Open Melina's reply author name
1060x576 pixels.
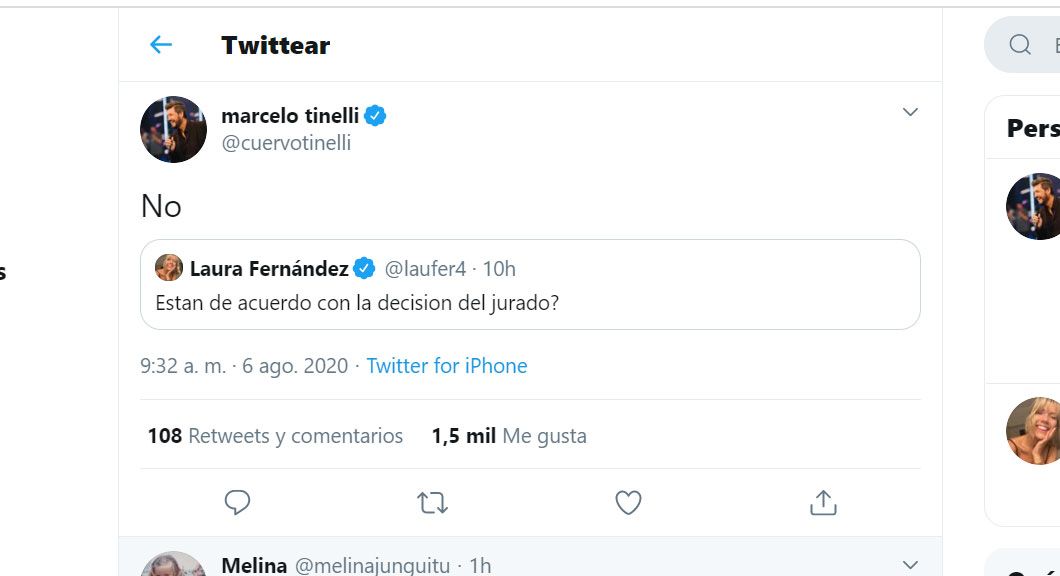254,566
